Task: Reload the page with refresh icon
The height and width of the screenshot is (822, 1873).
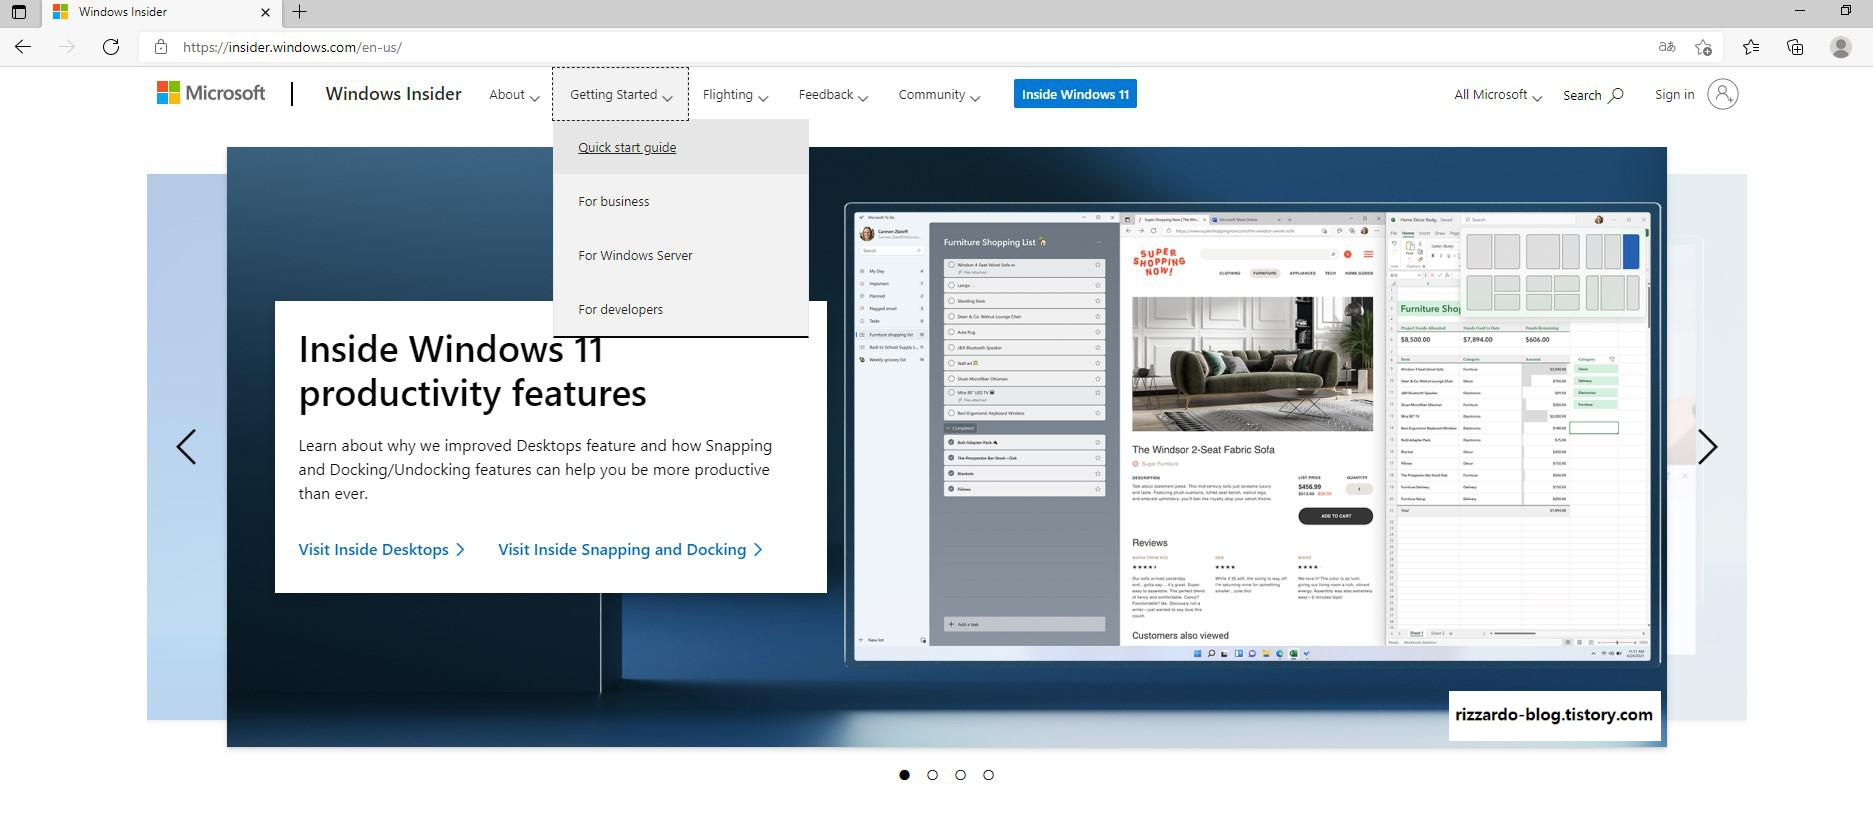Action: 111,47
